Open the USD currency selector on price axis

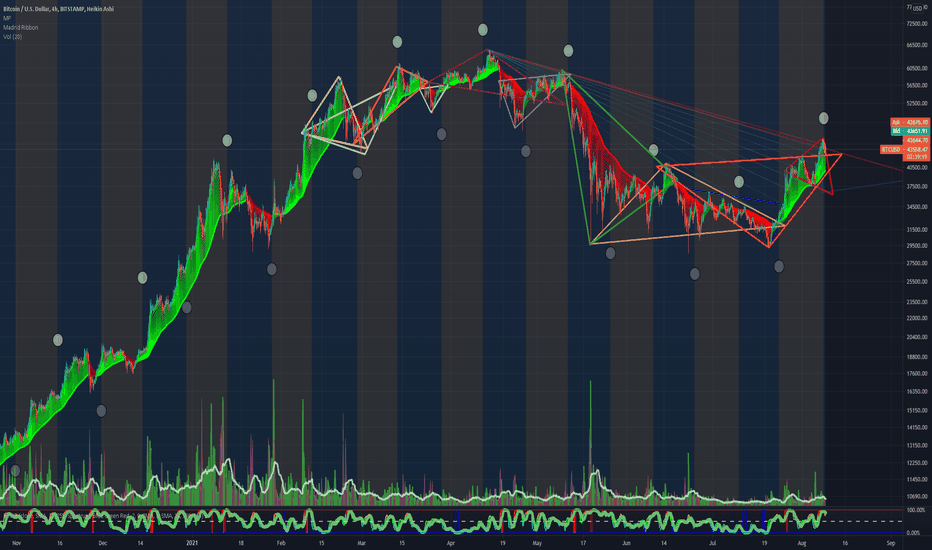(x=920, y=8)
